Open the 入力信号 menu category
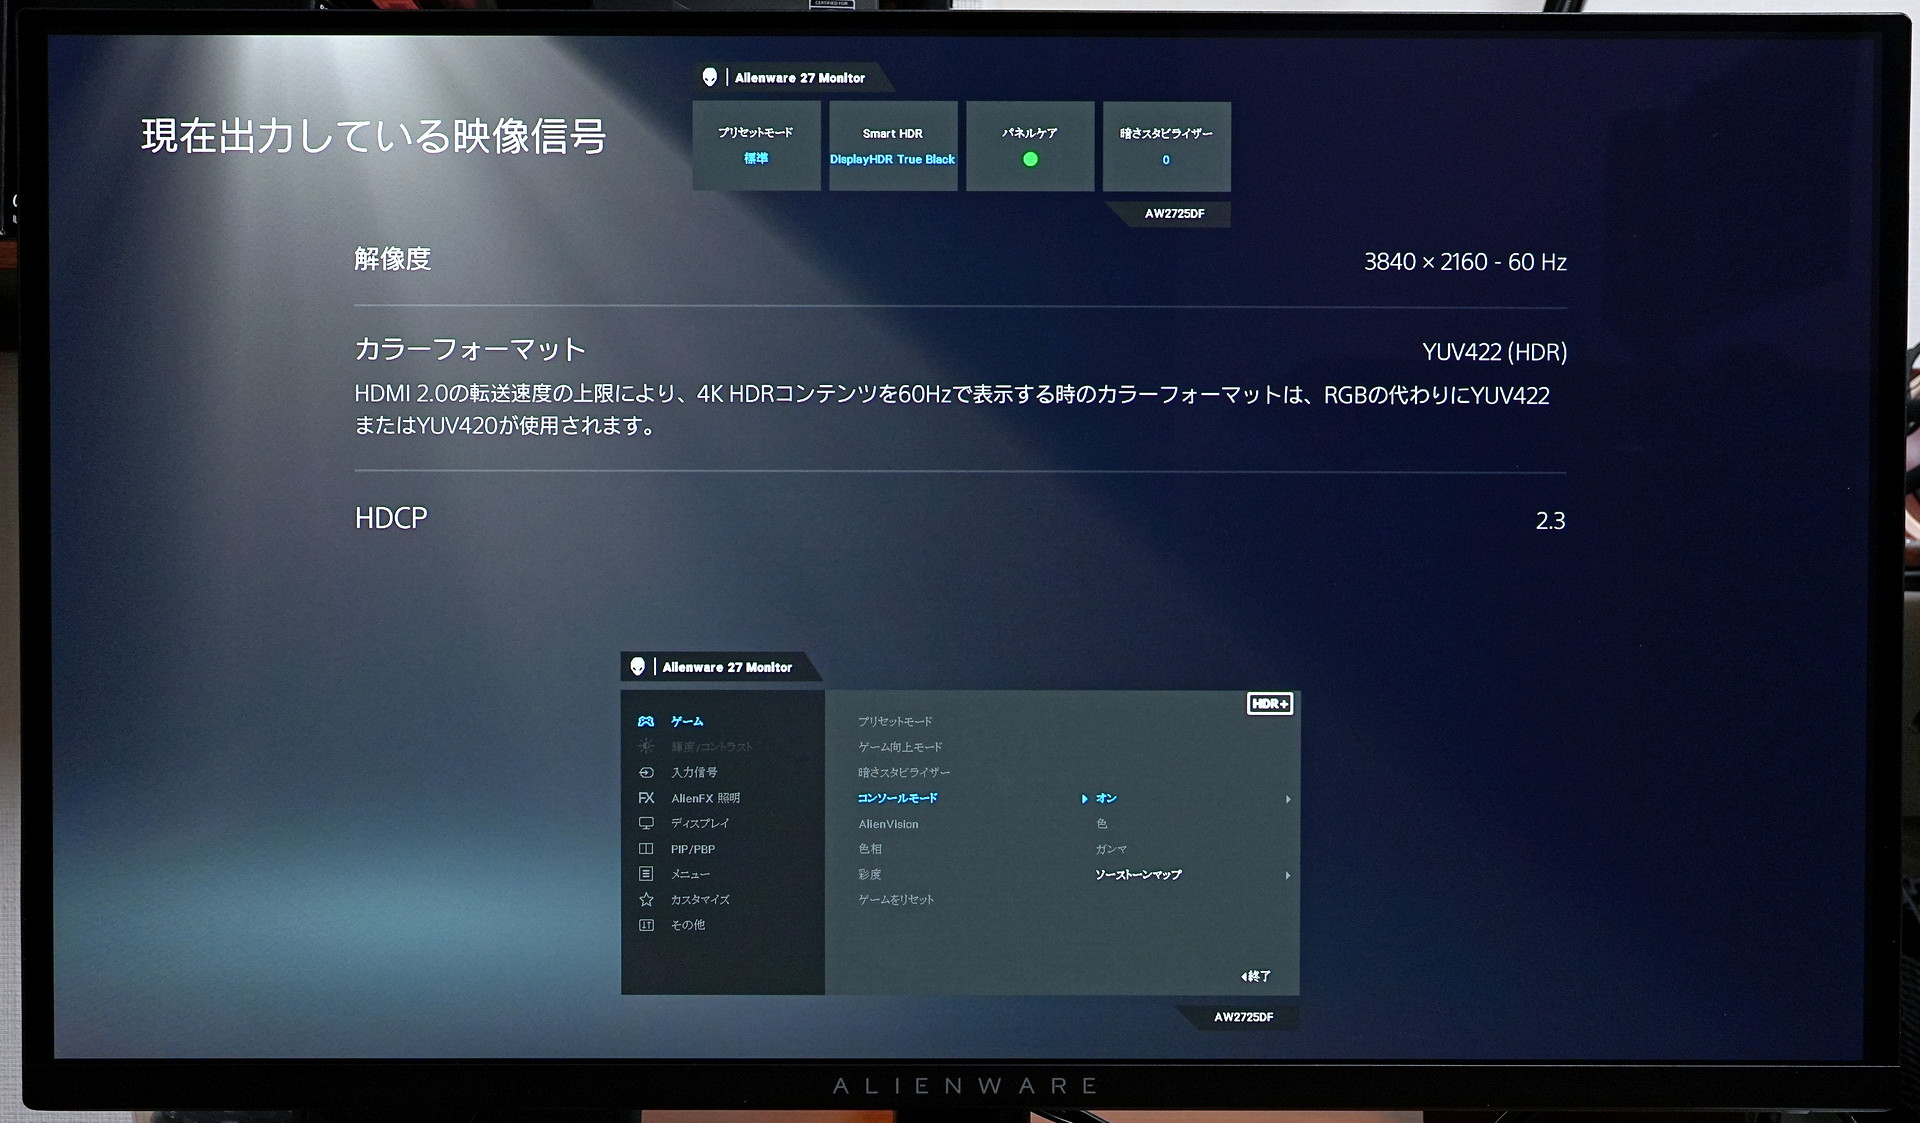Screen dimensions: 1920x1123 tap(694, 772)
